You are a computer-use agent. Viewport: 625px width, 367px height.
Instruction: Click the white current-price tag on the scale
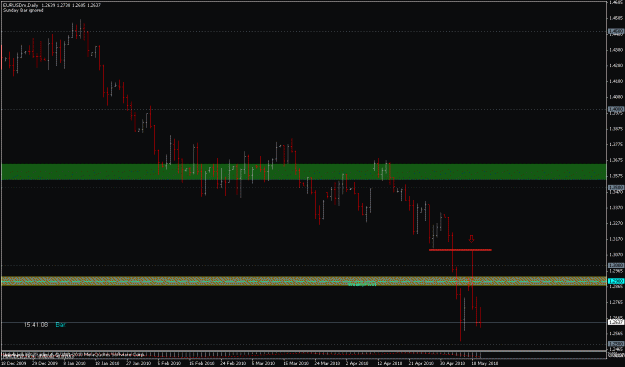(x=616, y=322)
